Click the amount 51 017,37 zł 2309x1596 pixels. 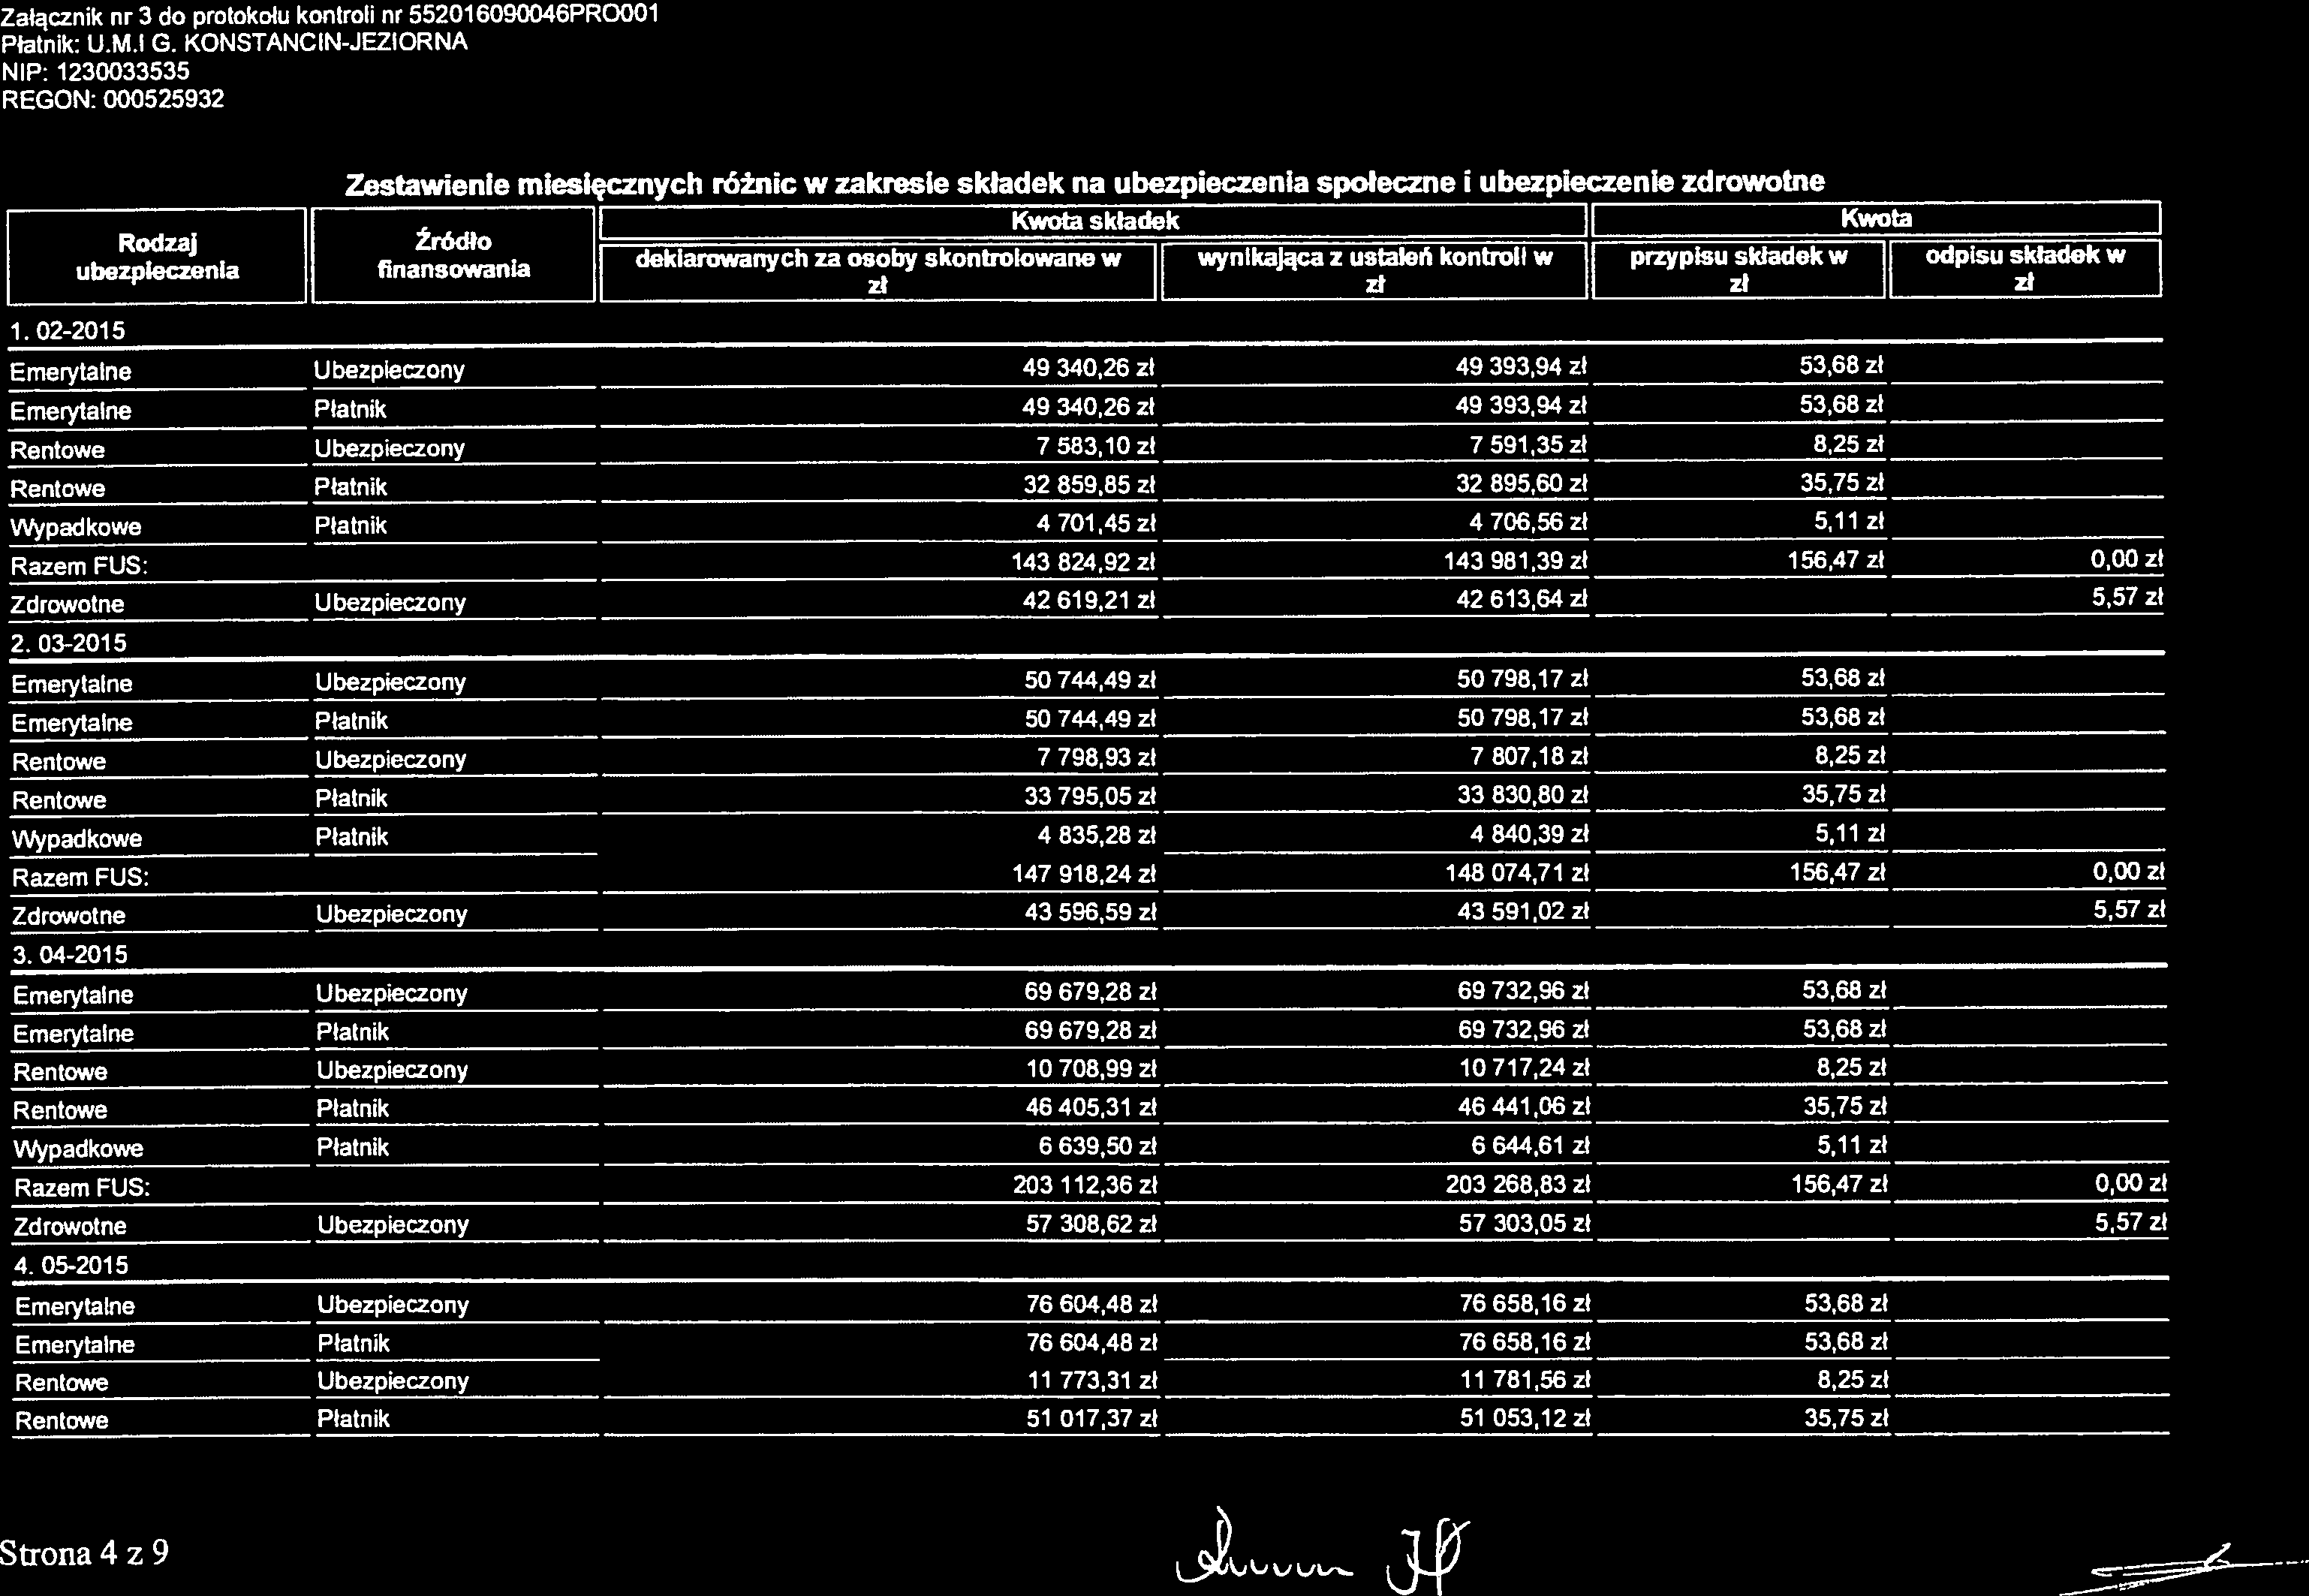(x=1092, y=1419)
